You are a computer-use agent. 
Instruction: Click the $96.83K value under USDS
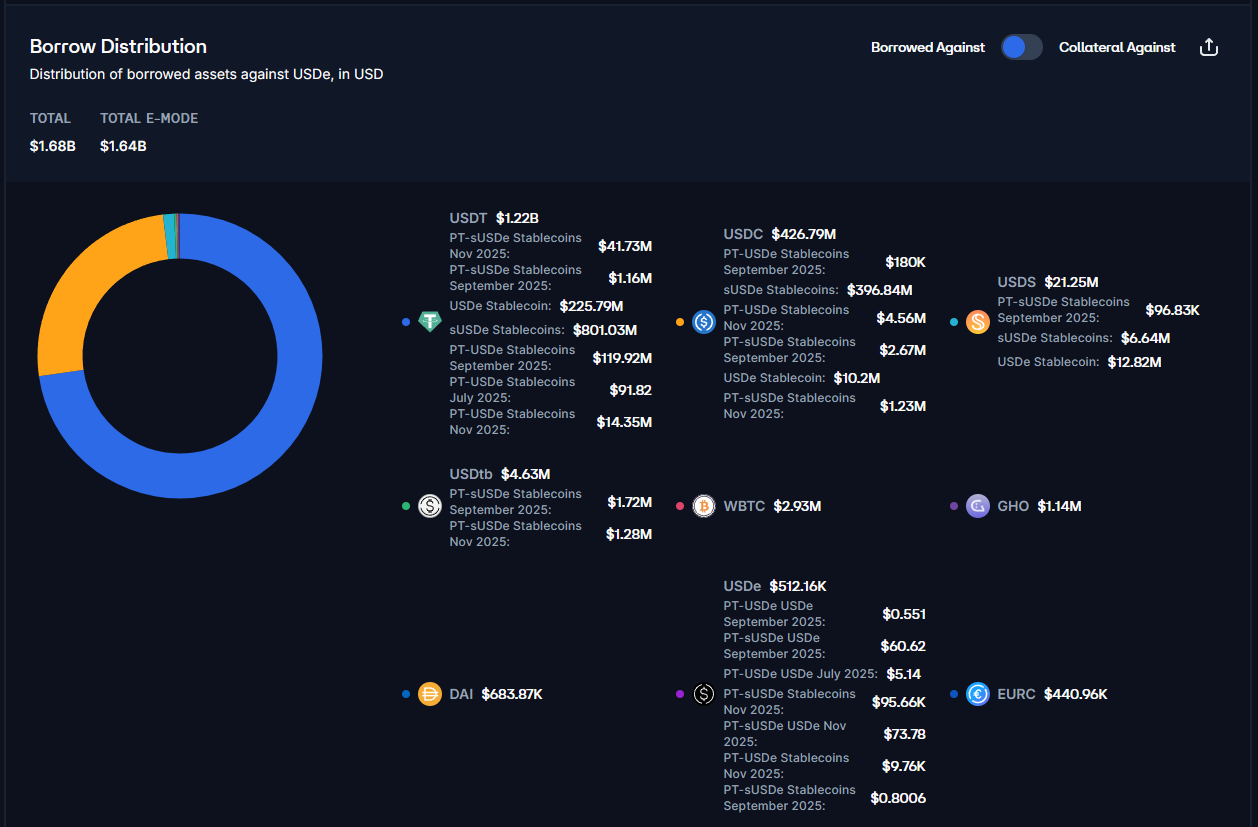[x=1172, y=310]
